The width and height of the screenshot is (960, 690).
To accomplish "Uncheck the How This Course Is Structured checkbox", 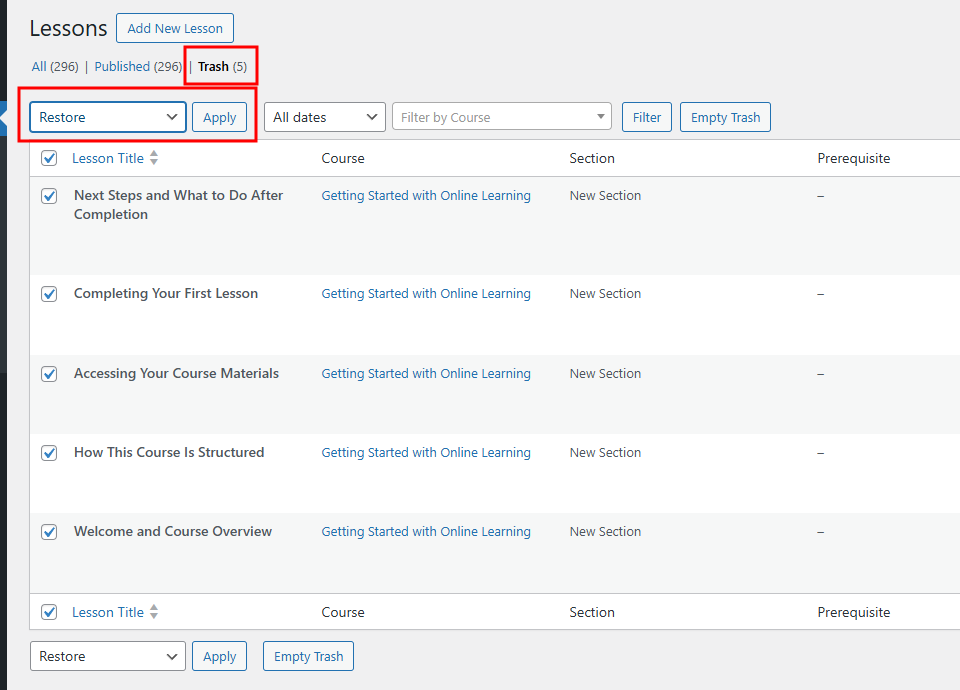I will tap(49, 453).
